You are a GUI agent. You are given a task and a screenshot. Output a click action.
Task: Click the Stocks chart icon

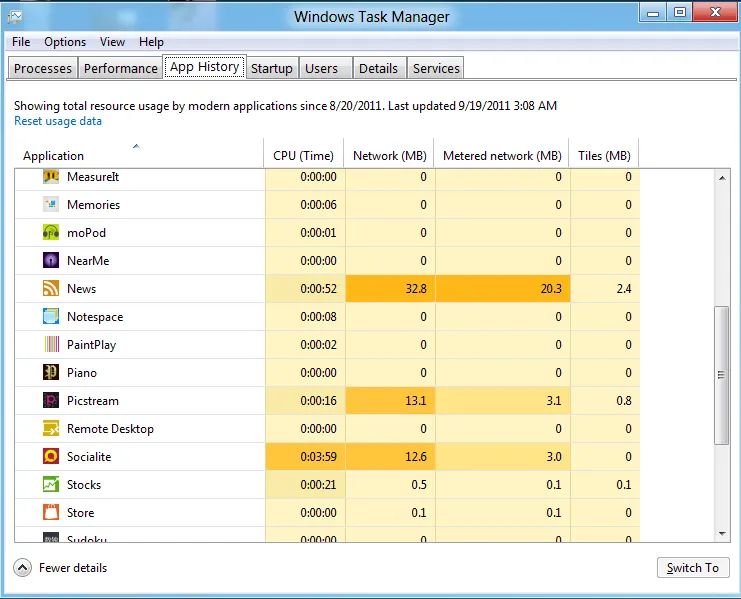[51, 484]
